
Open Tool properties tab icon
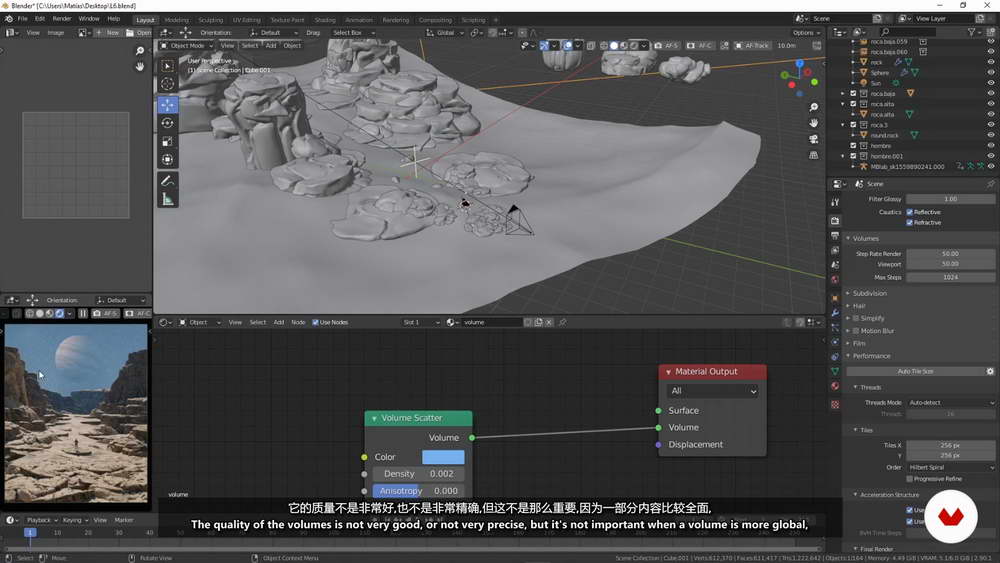tap(835, 202)
